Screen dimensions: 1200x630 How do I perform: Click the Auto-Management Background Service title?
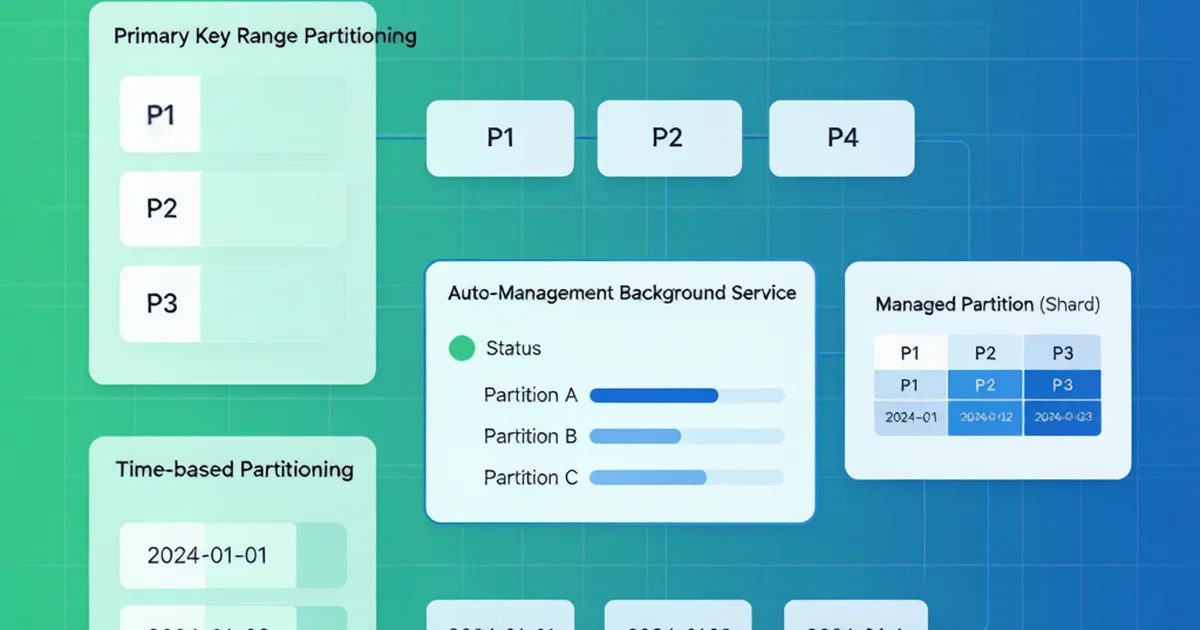[x=622, y=293]
